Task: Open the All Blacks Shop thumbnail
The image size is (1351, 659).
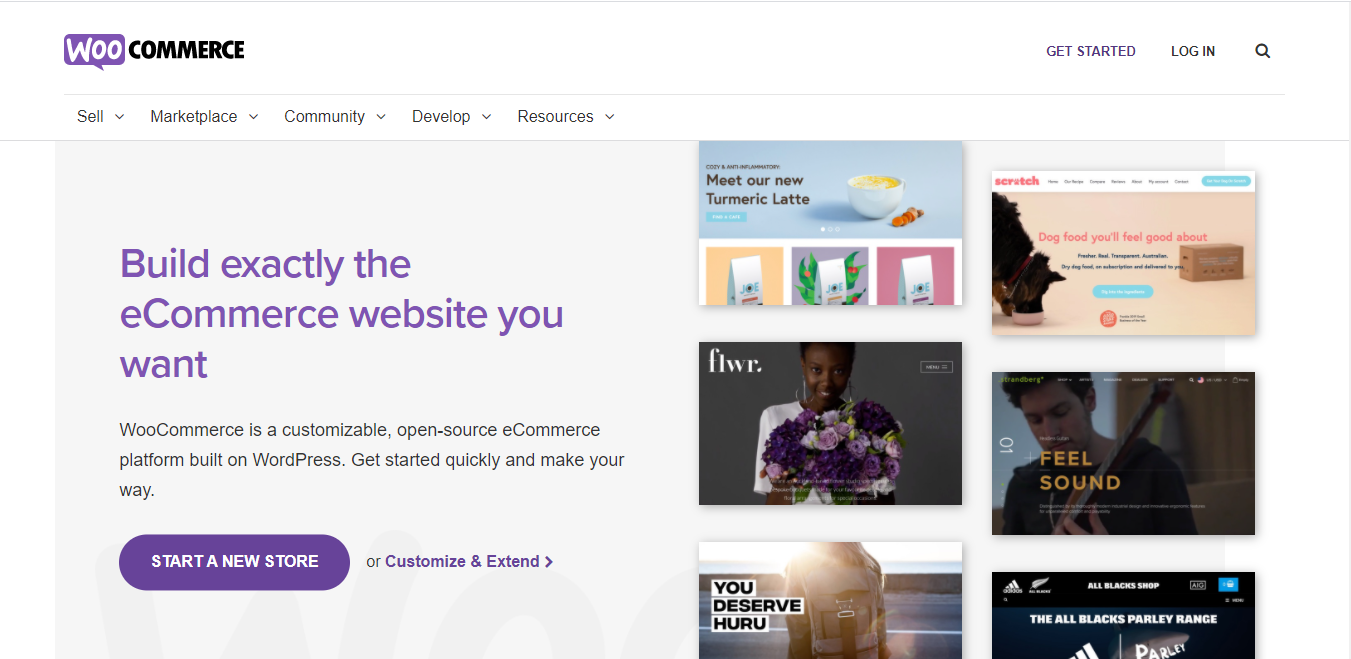Action: pos(1123,615)
